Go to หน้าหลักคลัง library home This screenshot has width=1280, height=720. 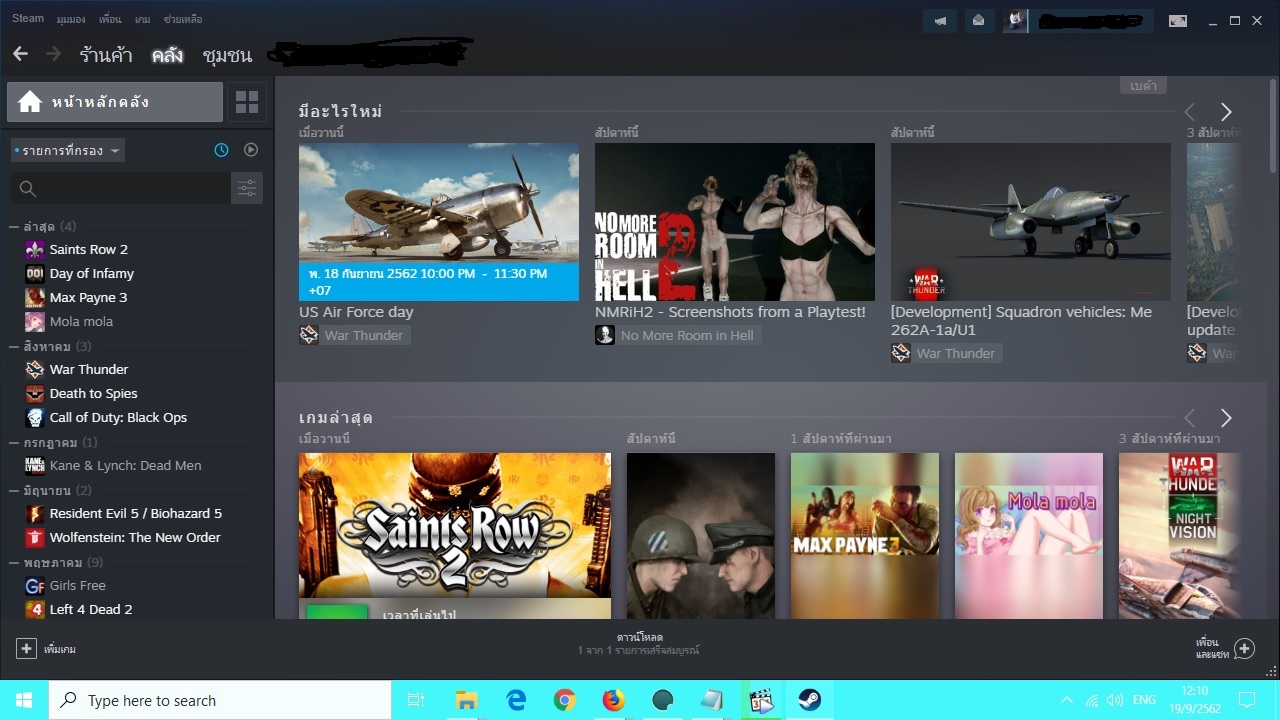click(115, 102)
